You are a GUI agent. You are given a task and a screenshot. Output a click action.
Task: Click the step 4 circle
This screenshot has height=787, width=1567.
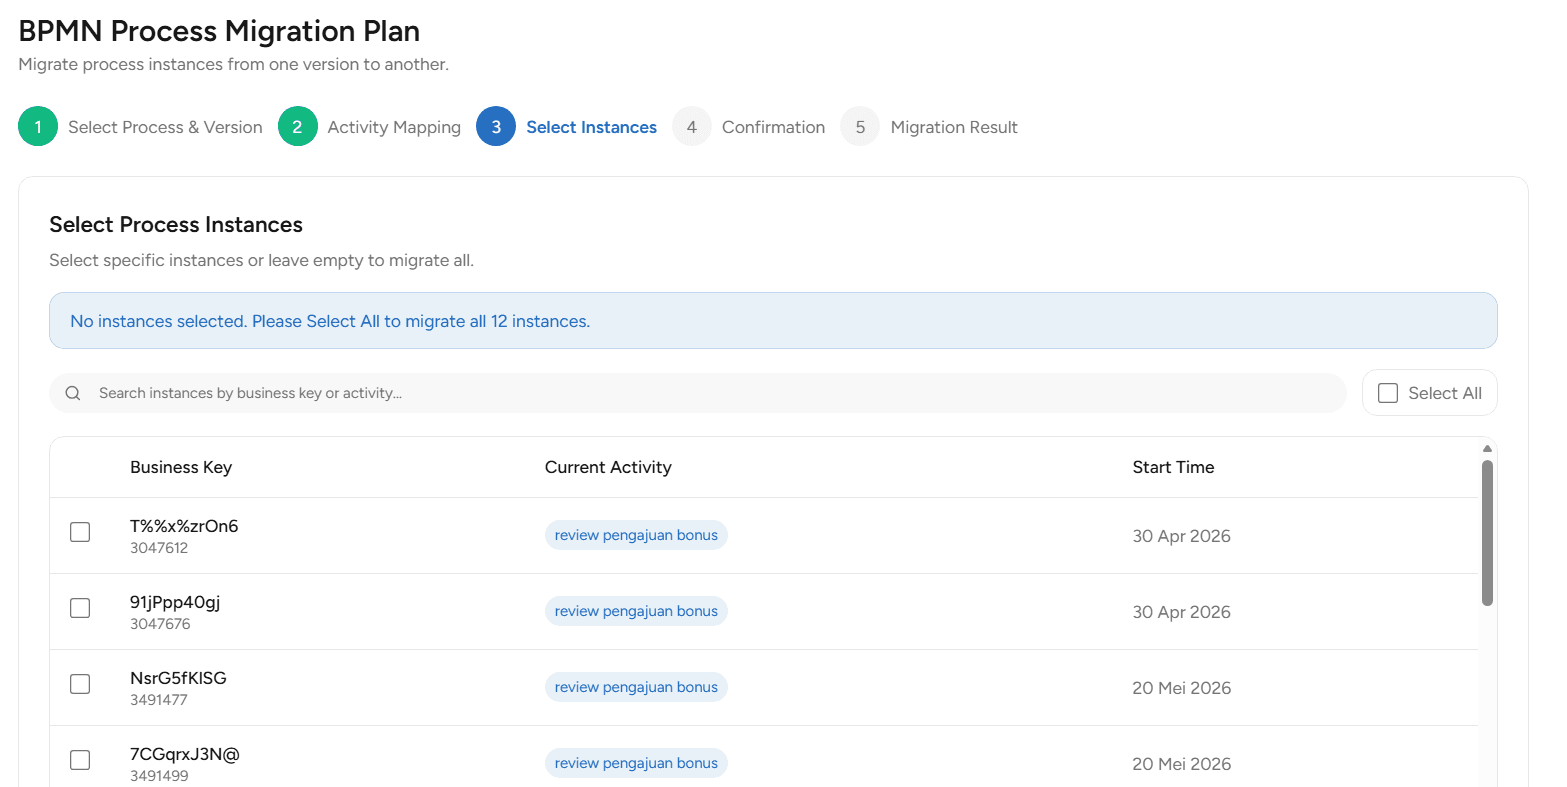click(692, 127)
